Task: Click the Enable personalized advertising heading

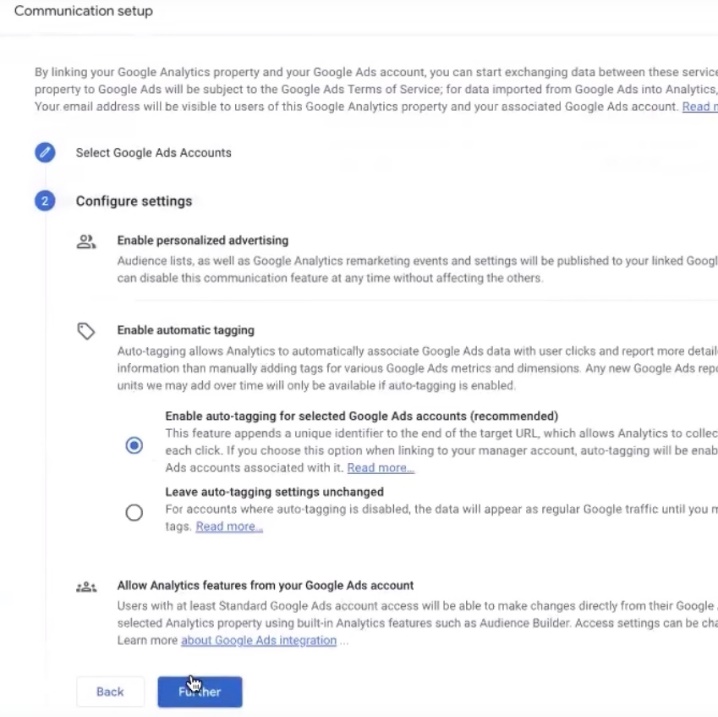Action: click(202, 240)
